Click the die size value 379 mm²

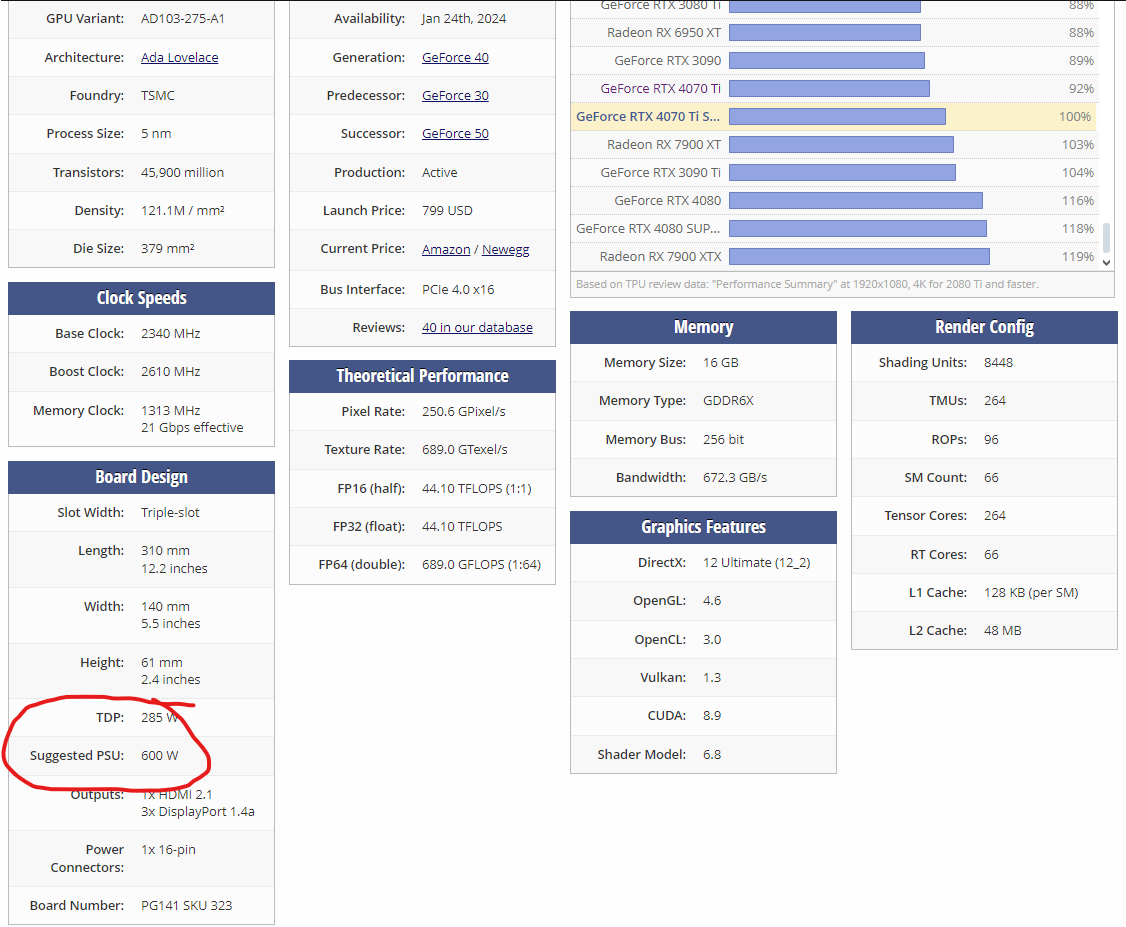click(x=168, y=248)
